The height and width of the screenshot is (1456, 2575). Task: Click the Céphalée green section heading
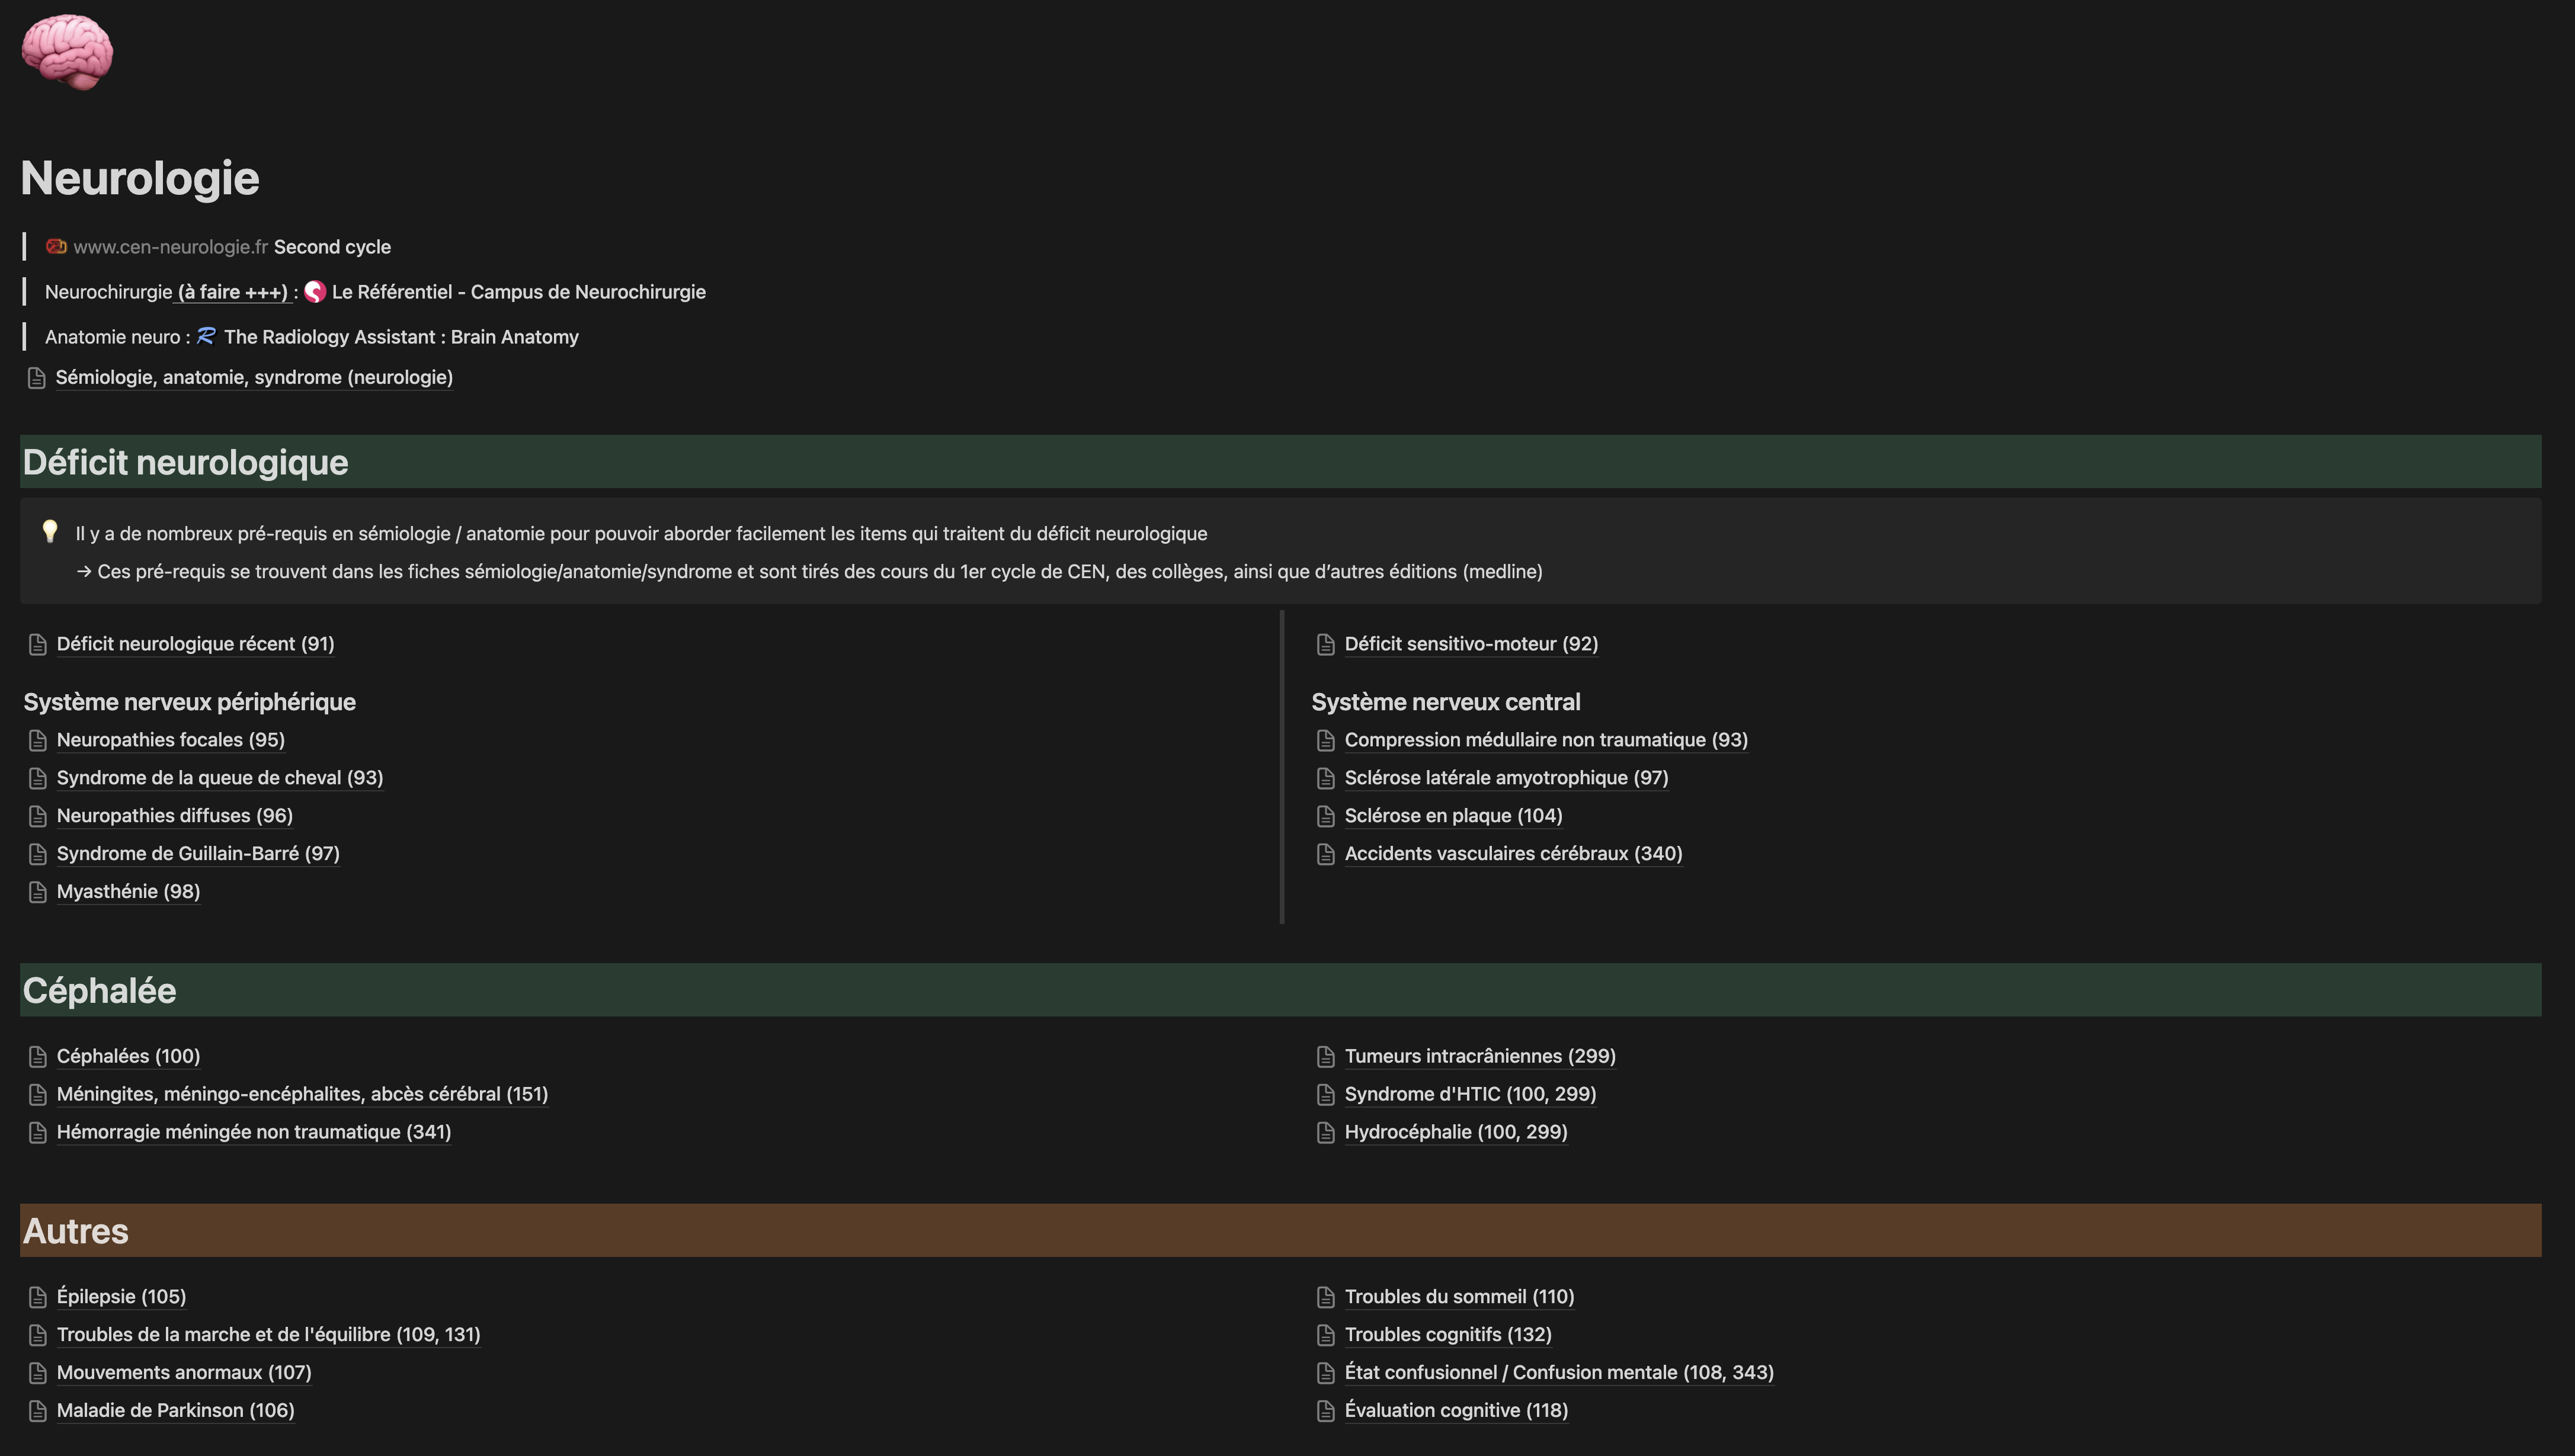(100, 990)
